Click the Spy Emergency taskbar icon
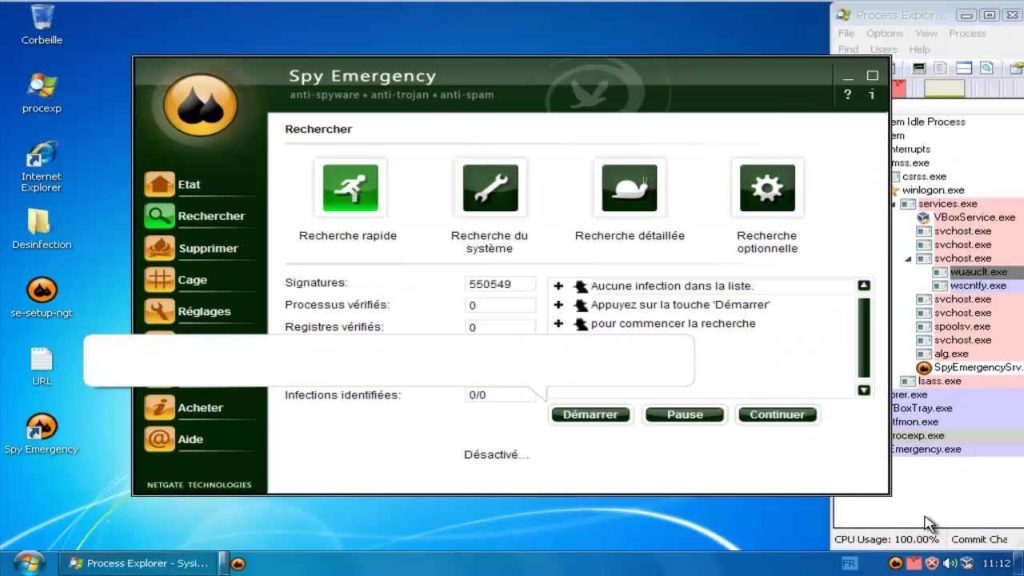 click(238, 564)
